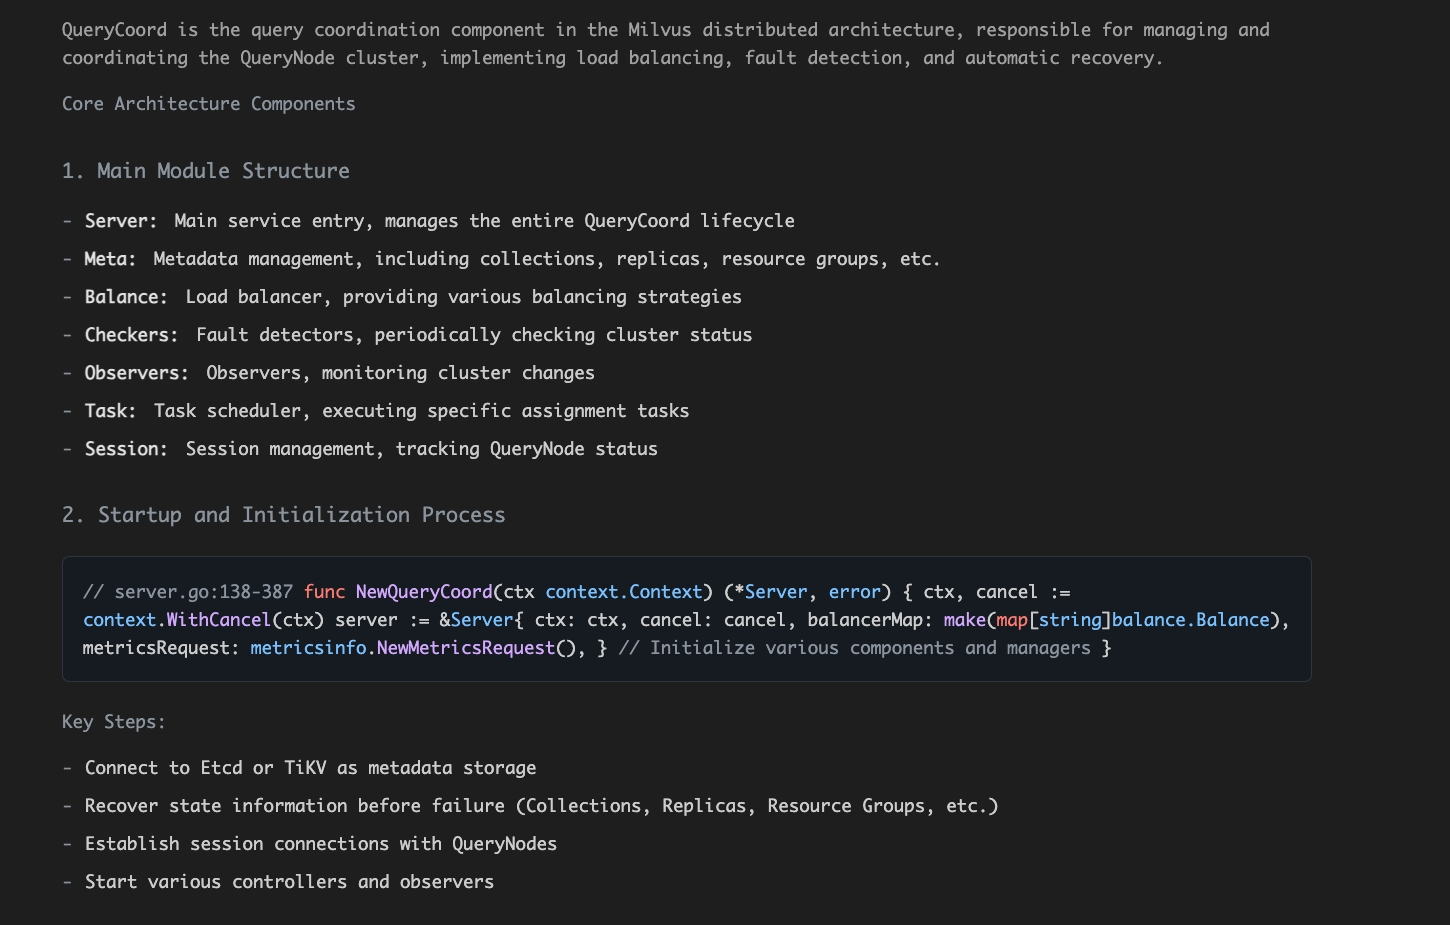Select the "1. Main Module Structure" heading
Viewport: 1450px width, 925px height.
(x=205, y=171)
